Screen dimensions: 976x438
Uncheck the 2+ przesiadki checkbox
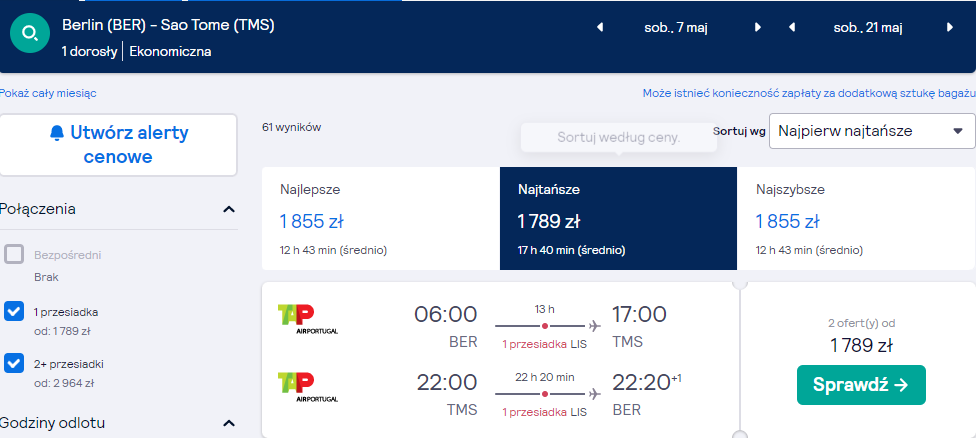coord(14,363)
